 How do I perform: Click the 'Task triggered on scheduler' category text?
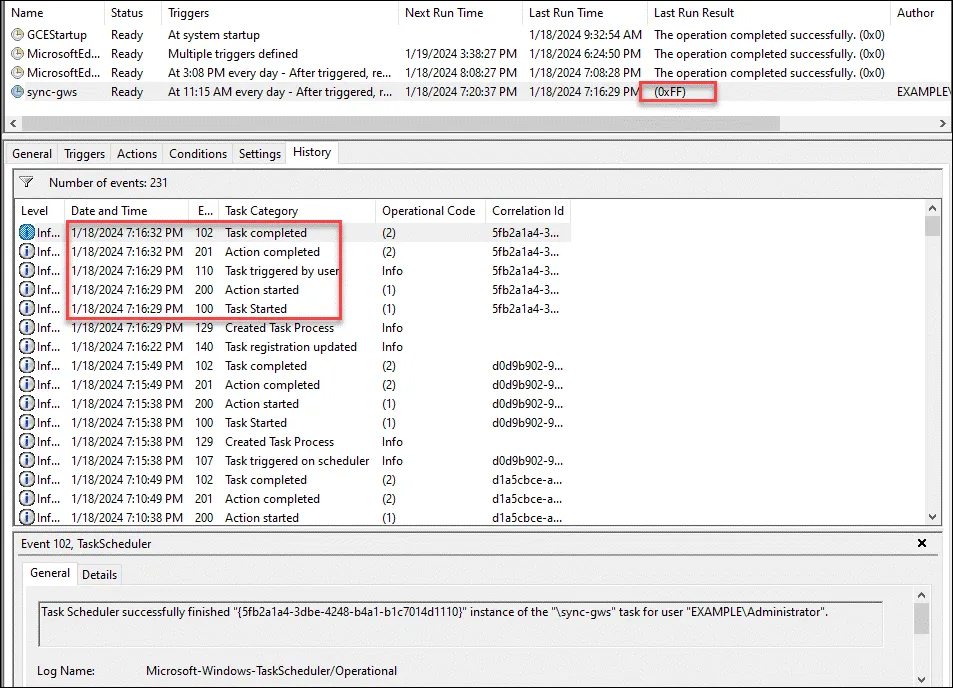297,461
